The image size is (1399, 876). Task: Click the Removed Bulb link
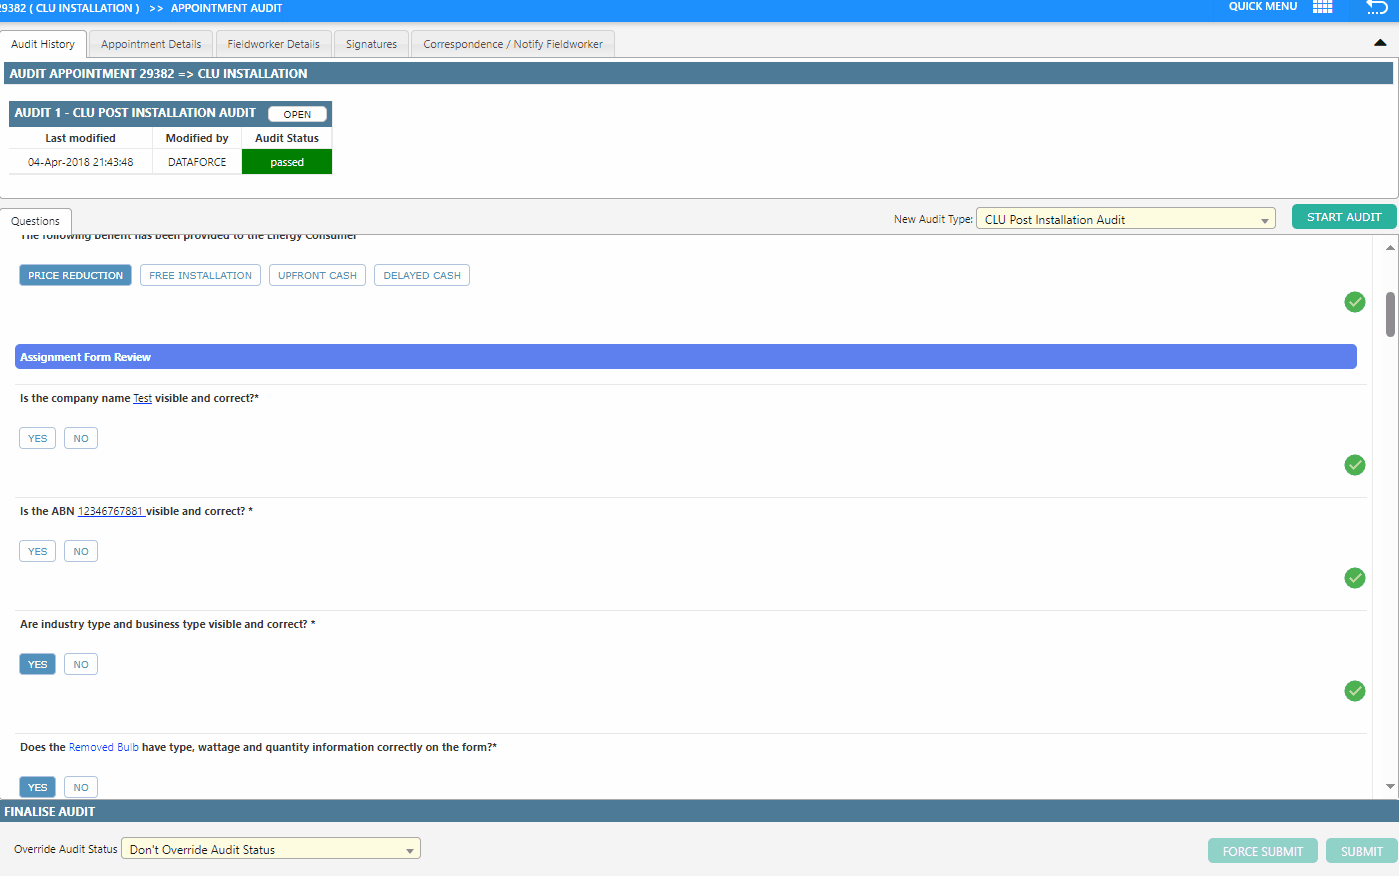pyautogui.click(x=104, y=747)
